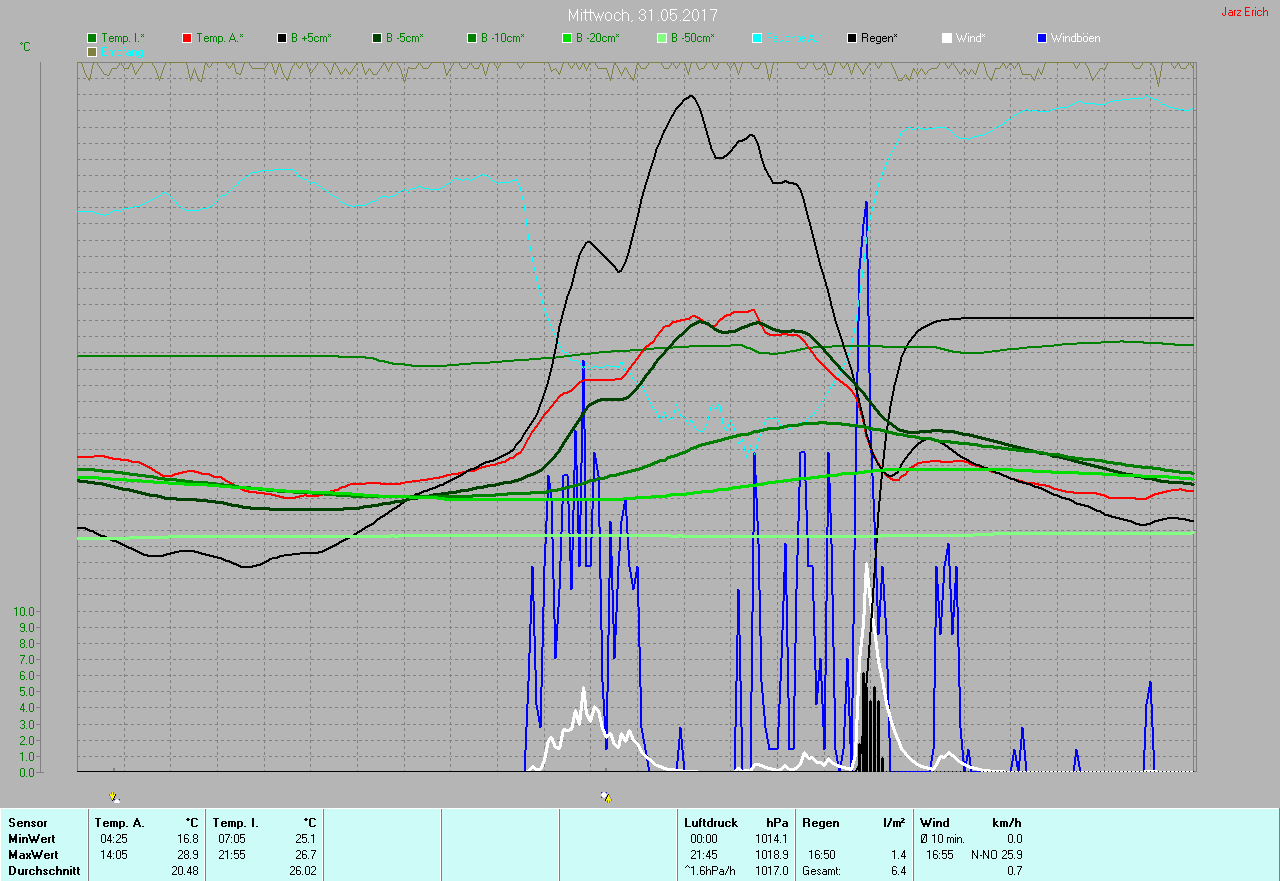
Task: Click the inside average value "26.02"
Action: point(302,871)
